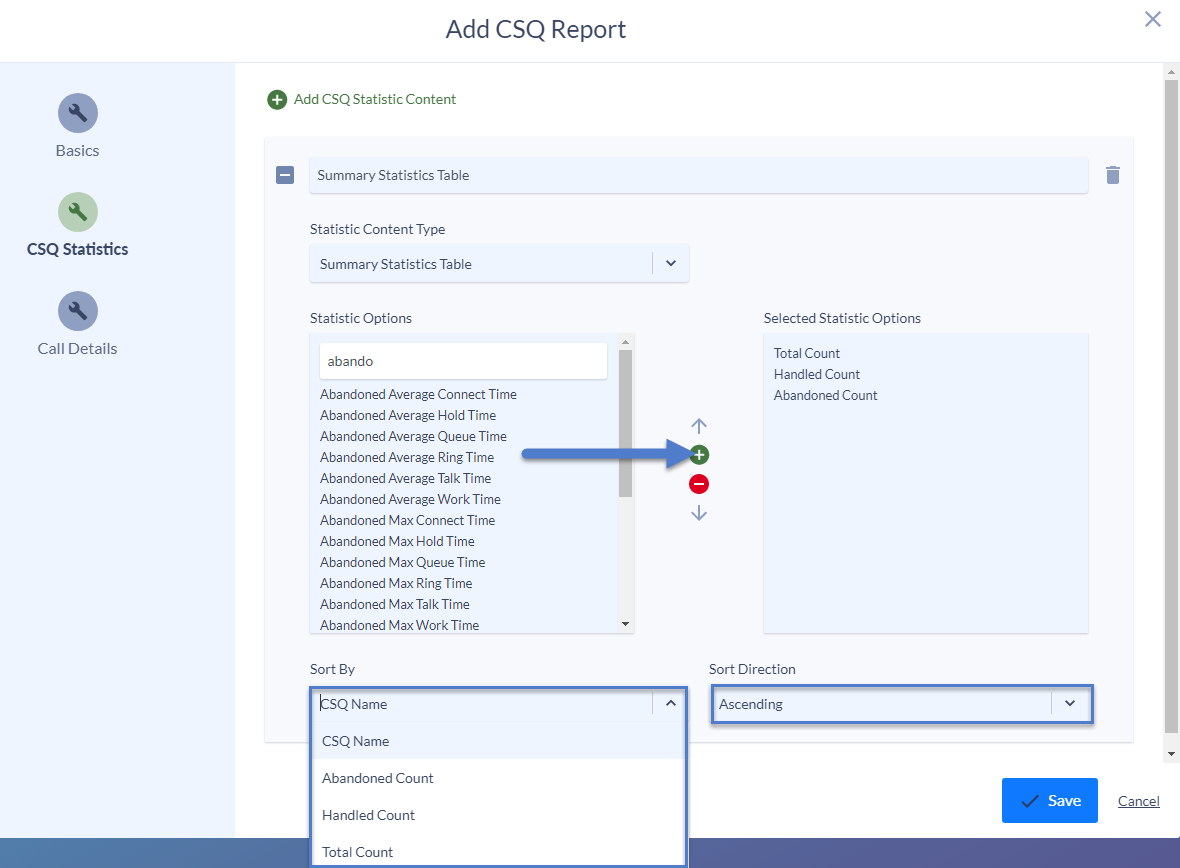Select Abandoned Average Ring Time option

(407, 458)
